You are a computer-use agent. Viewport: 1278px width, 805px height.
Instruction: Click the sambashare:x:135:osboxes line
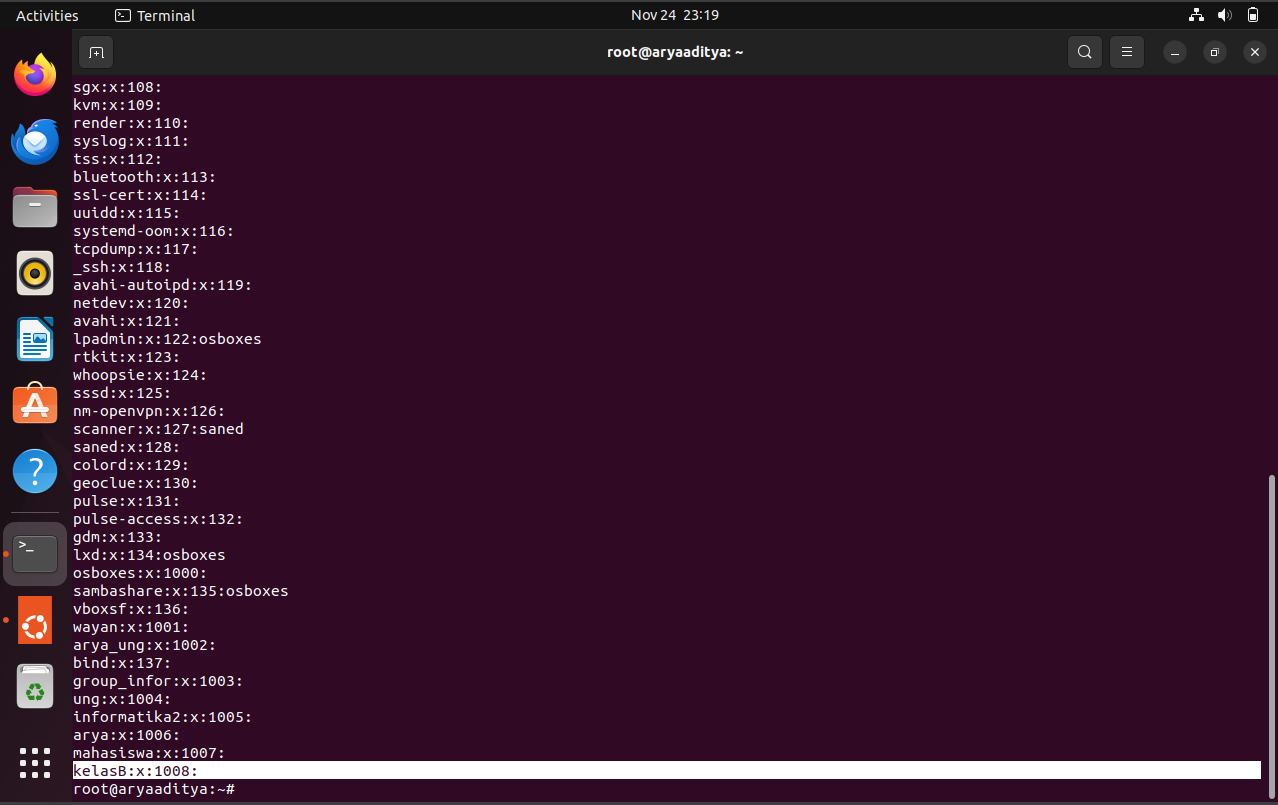(x=181, y=591)
